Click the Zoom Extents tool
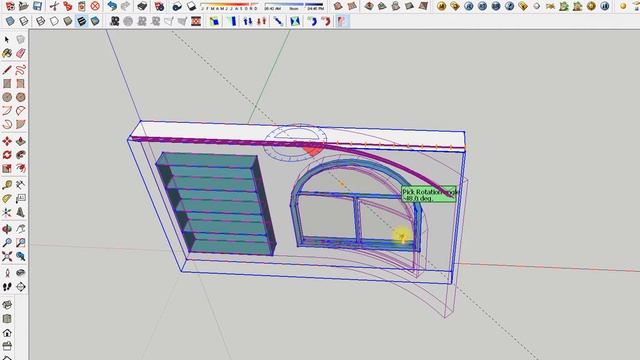This screenshot has height=360, width=640. click(7, 256)
